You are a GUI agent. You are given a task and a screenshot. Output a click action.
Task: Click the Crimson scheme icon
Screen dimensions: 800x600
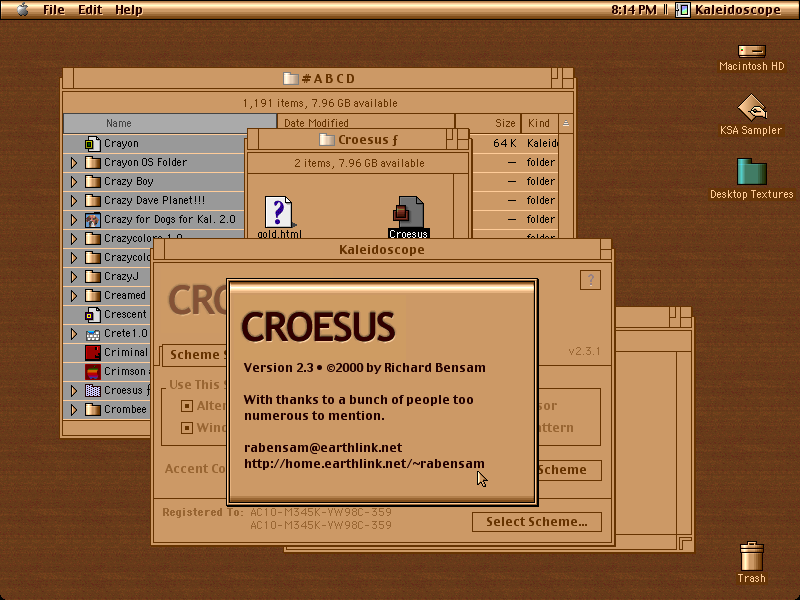92,371
